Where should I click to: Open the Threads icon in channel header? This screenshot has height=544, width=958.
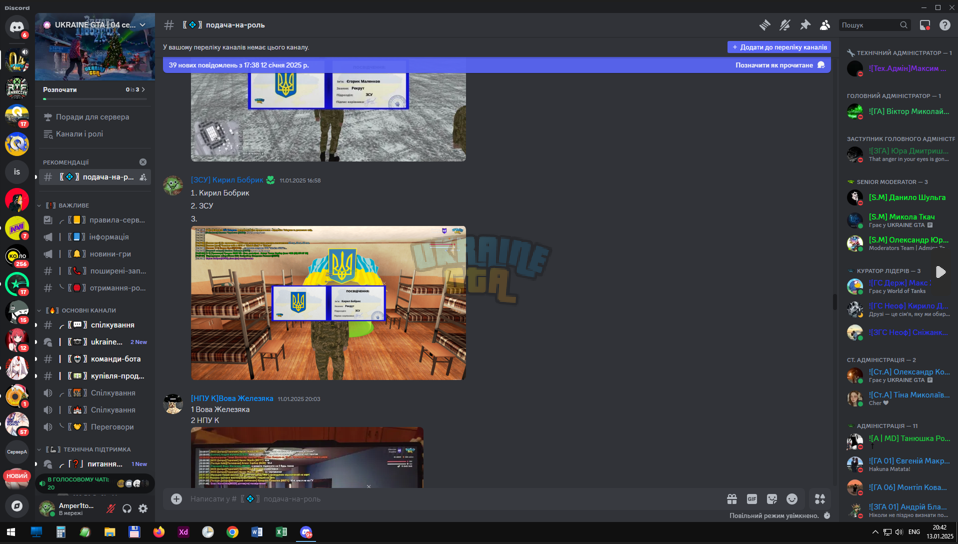764,25
